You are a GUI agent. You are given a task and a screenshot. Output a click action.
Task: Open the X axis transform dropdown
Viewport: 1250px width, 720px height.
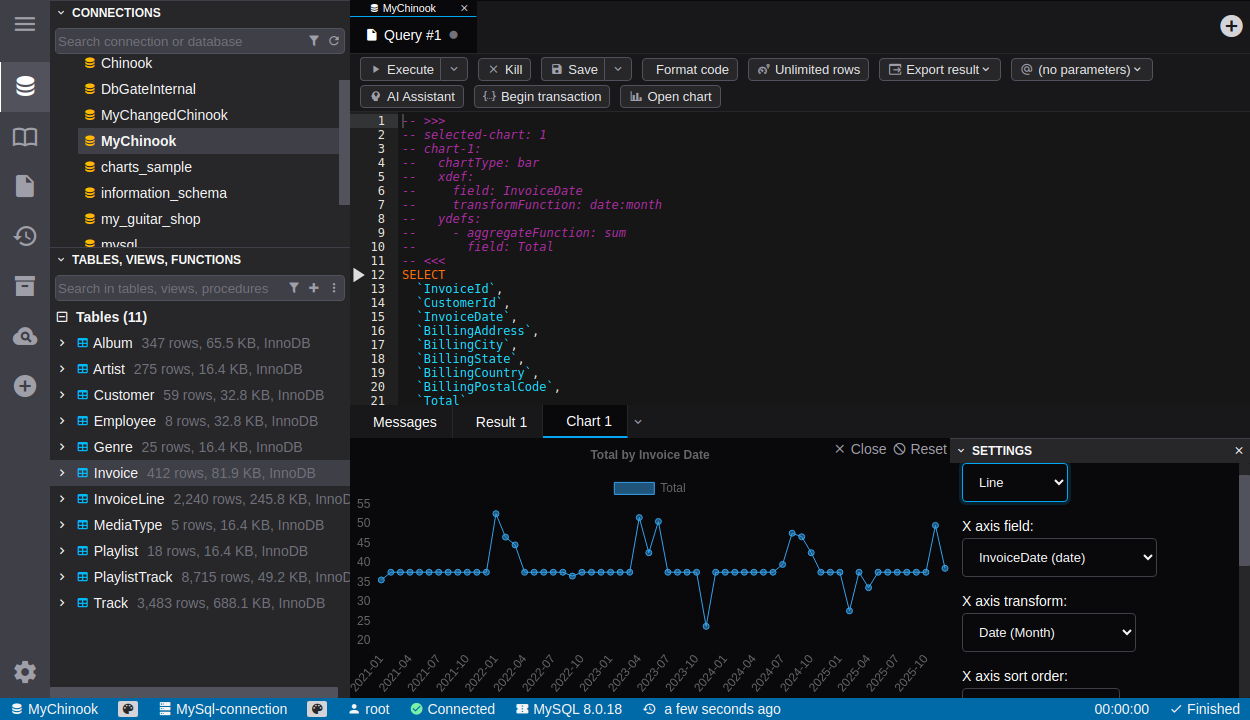[x=1048, y=632]
